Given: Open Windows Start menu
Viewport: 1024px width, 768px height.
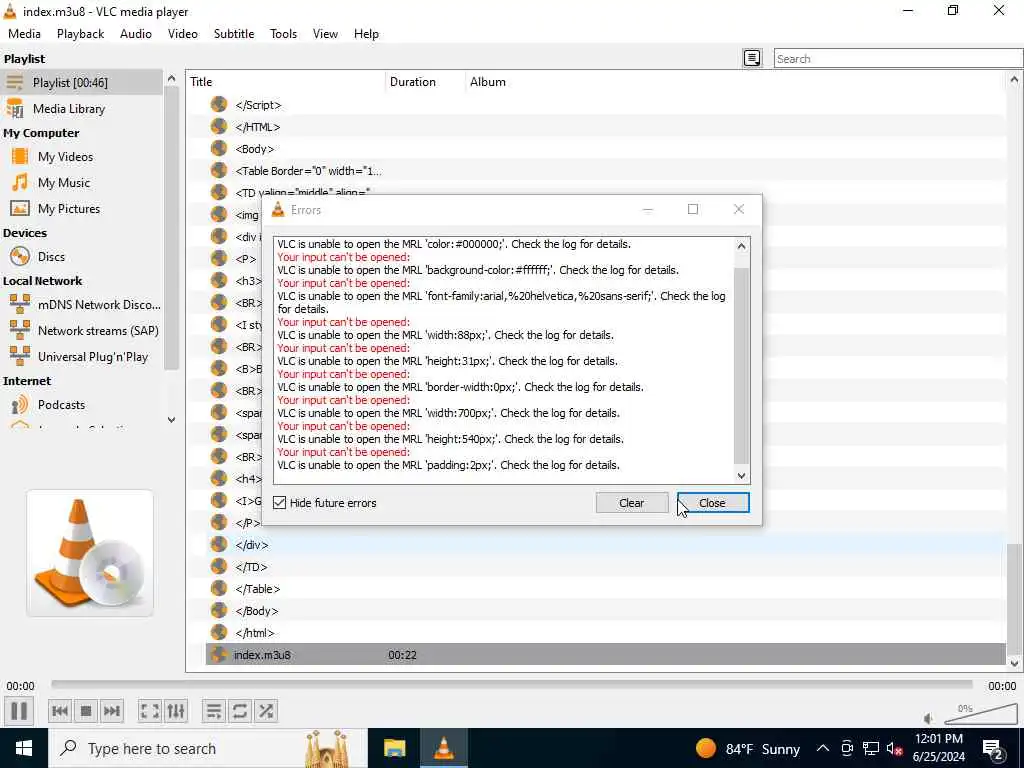Looking at the screenshot, I should (x=24, y=748).
